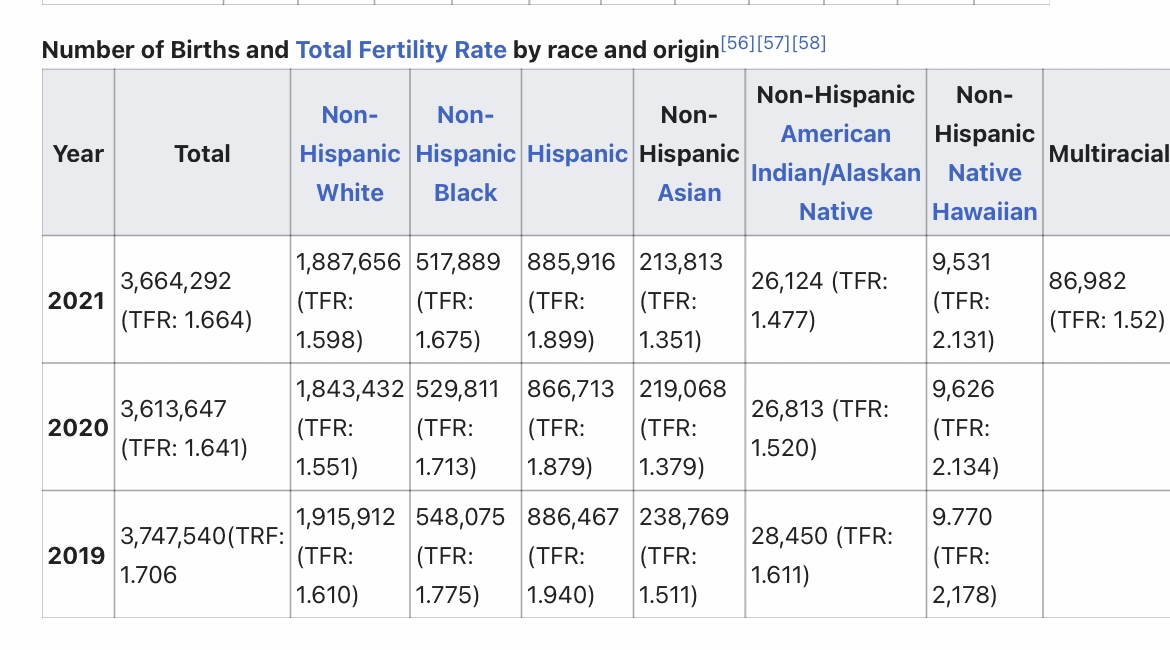Open citation reference [57]
This screenshot has width=1170, height=650.
tap(773, 43)
